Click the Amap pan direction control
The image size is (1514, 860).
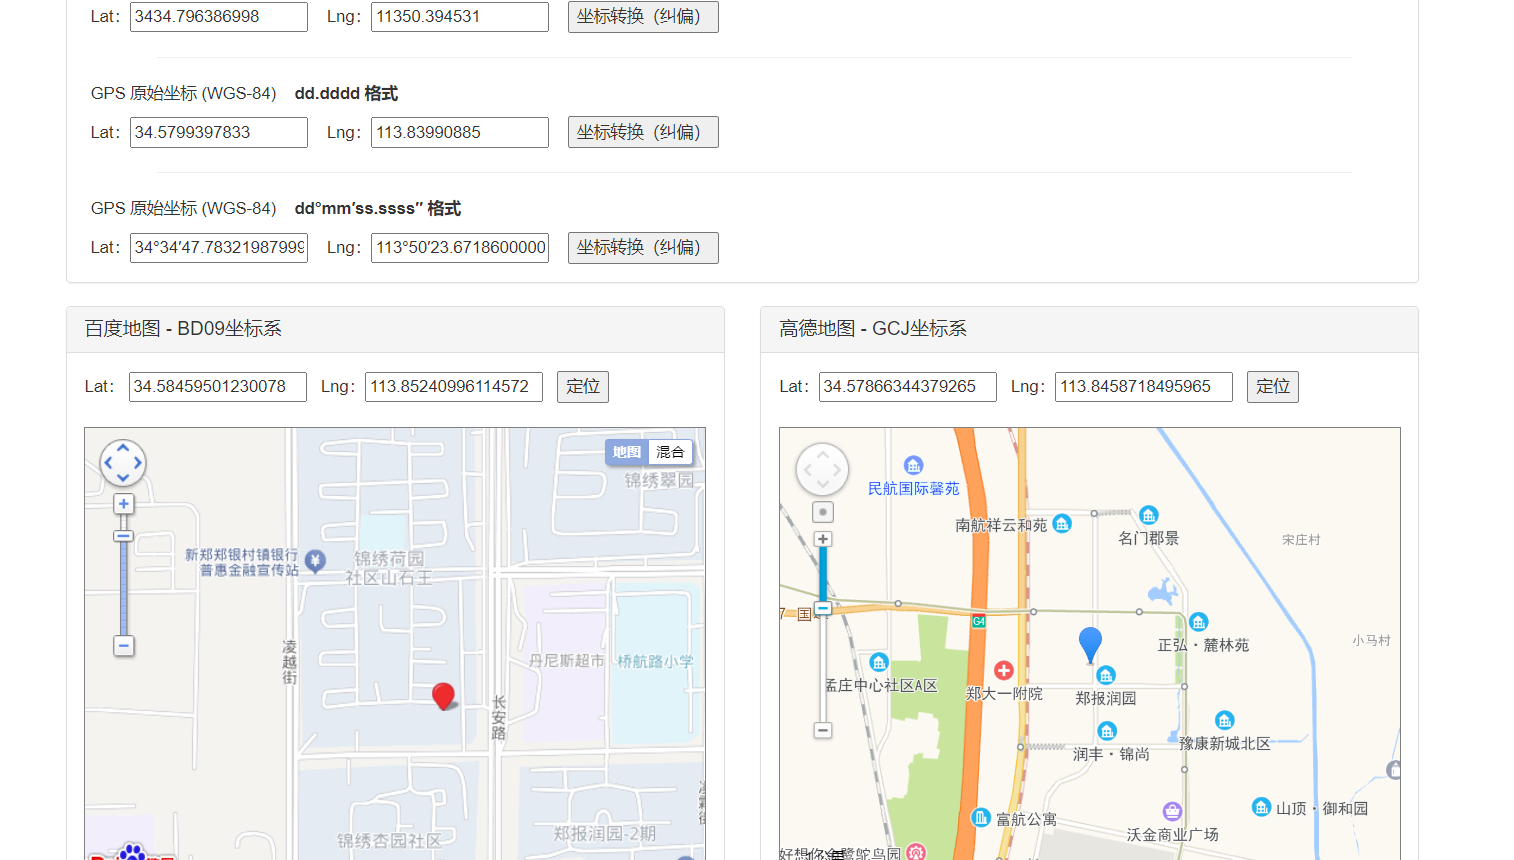[x=822, y=469]
